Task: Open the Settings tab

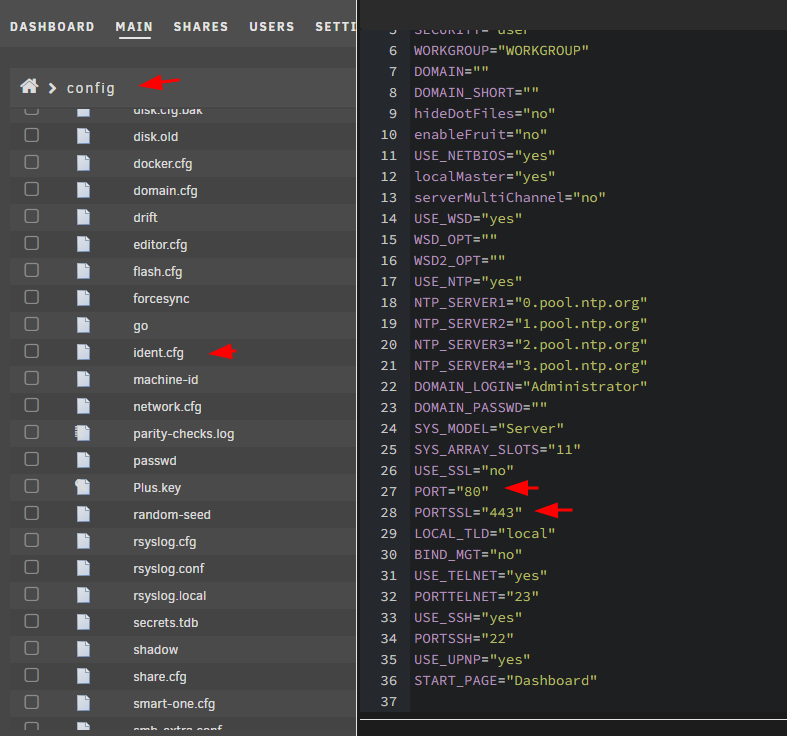Action: tap(335, 27)
